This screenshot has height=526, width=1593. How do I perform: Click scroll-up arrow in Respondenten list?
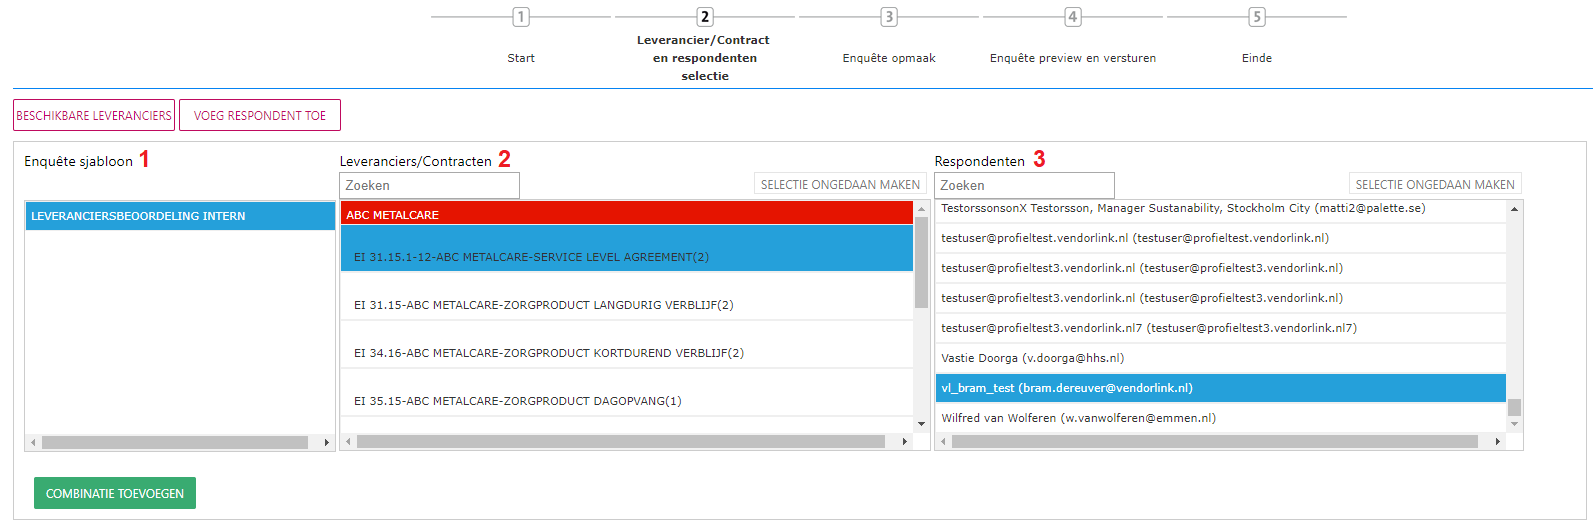1514,209
